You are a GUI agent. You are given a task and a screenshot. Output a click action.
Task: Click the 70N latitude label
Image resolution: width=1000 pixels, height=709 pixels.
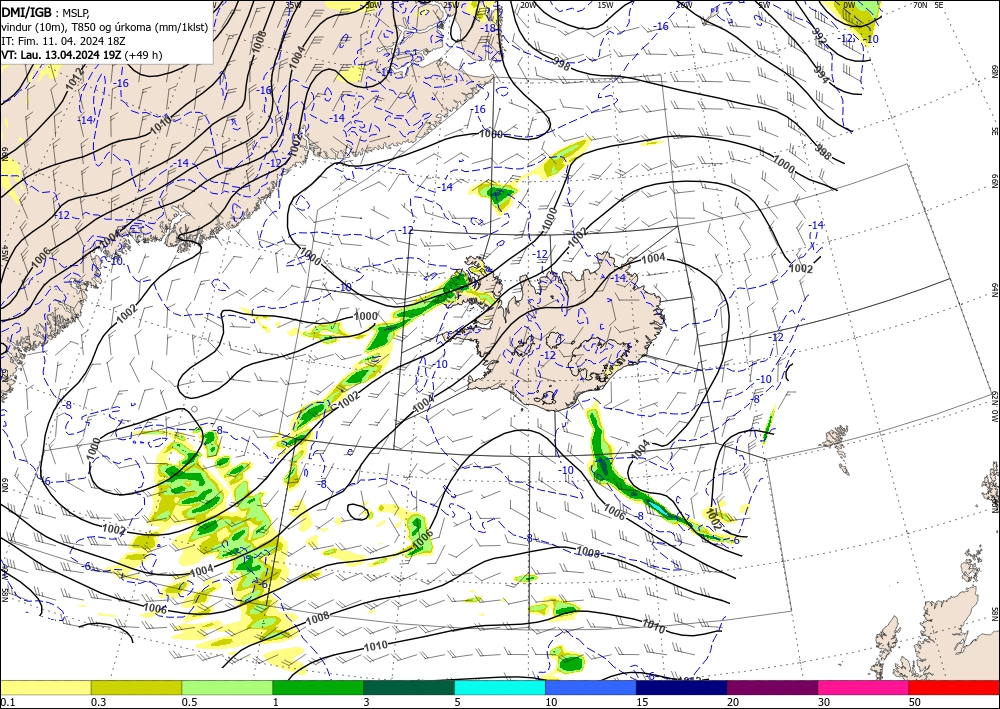tap(920, 4)
